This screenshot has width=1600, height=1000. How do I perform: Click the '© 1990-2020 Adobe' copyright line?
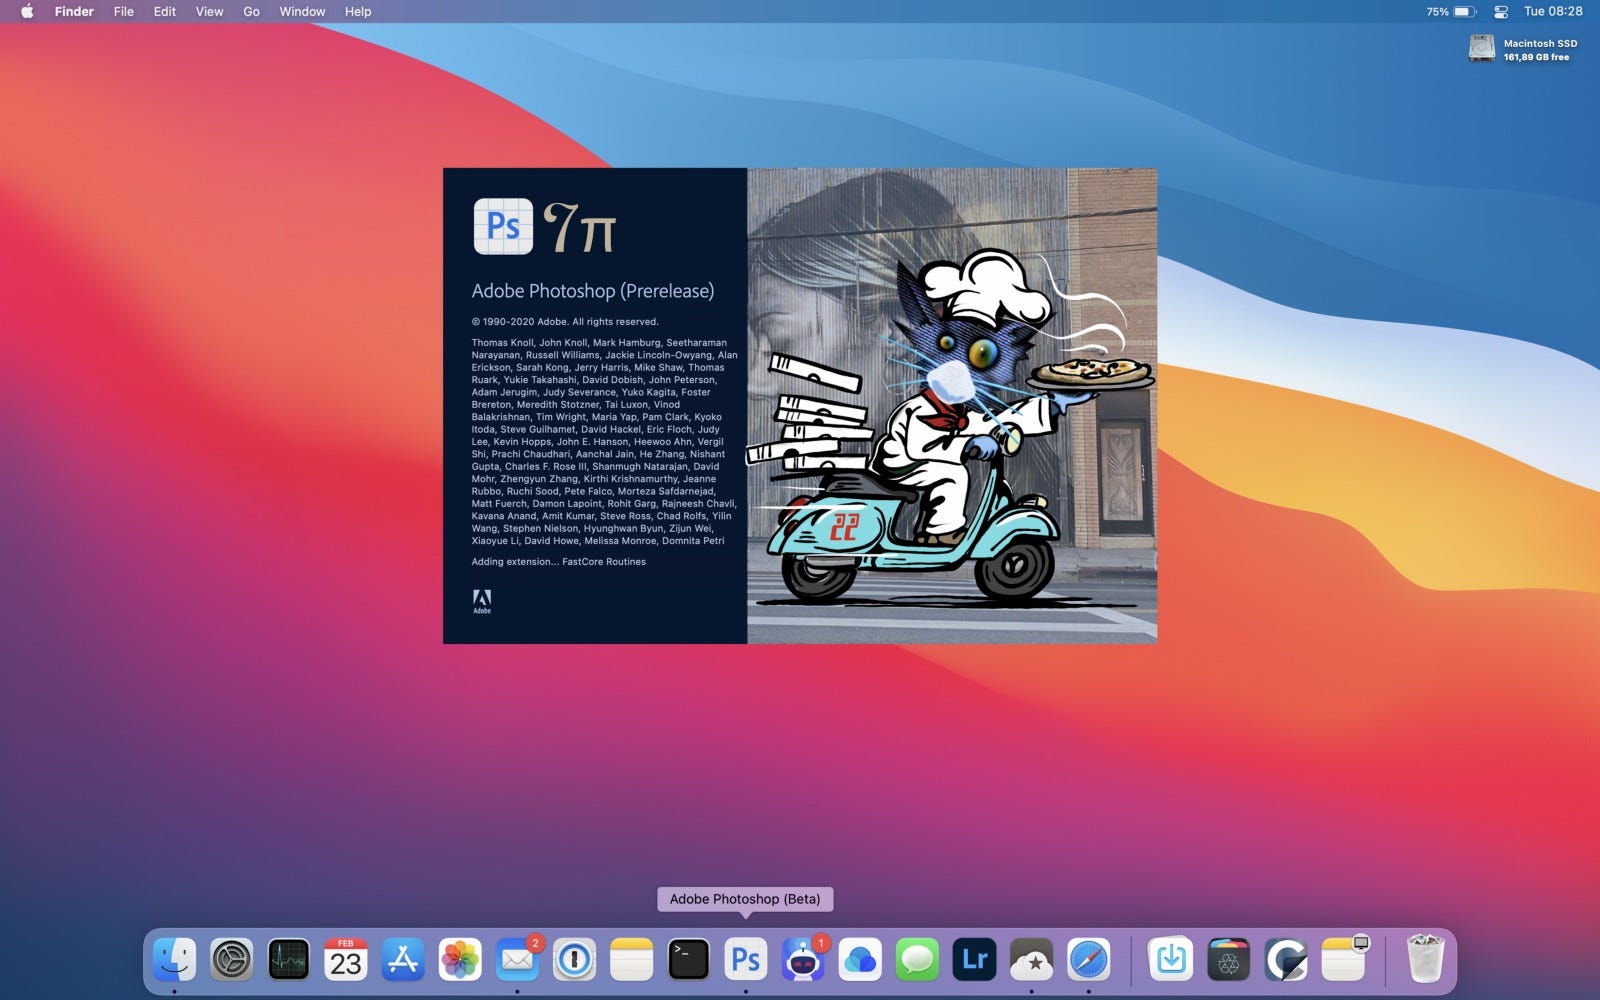pos(565,322)
